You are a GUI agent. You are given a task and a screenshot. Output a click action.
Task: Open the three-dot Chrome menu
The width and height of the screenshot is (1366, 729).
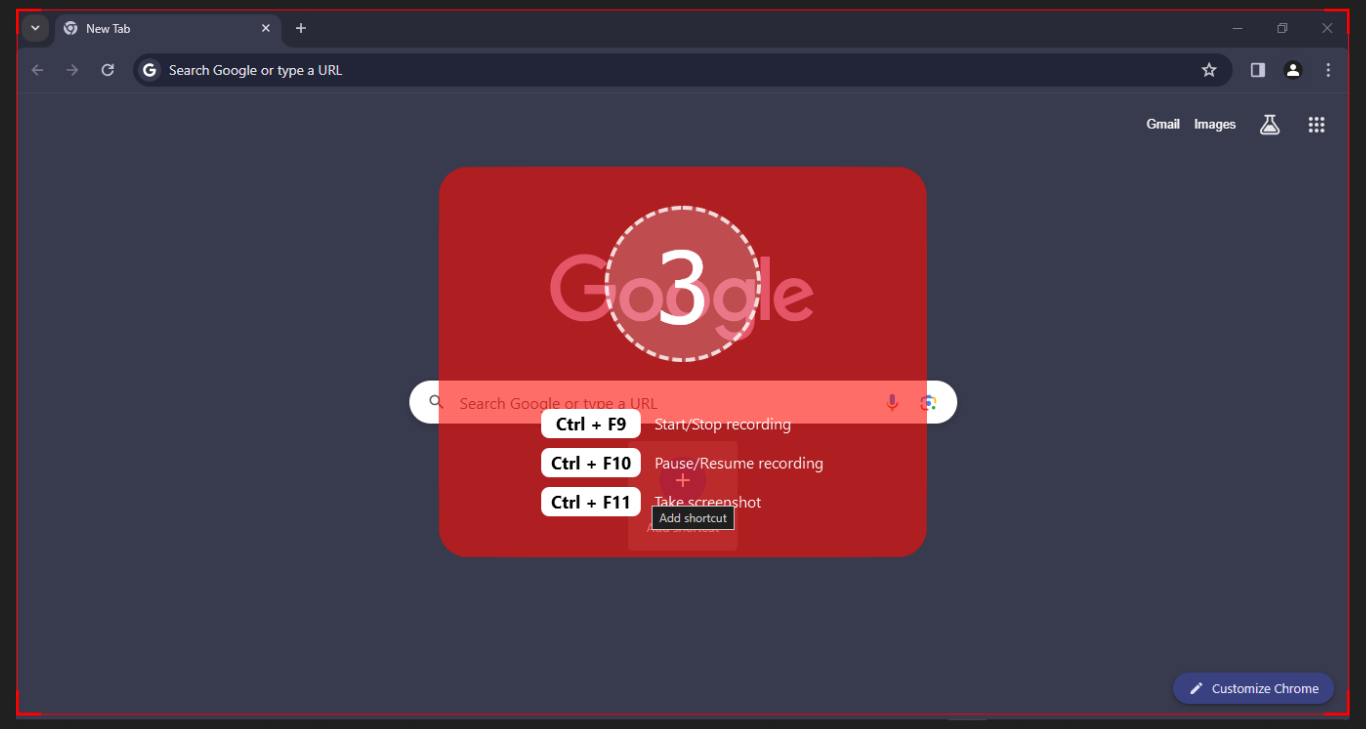coord(1328,70)
